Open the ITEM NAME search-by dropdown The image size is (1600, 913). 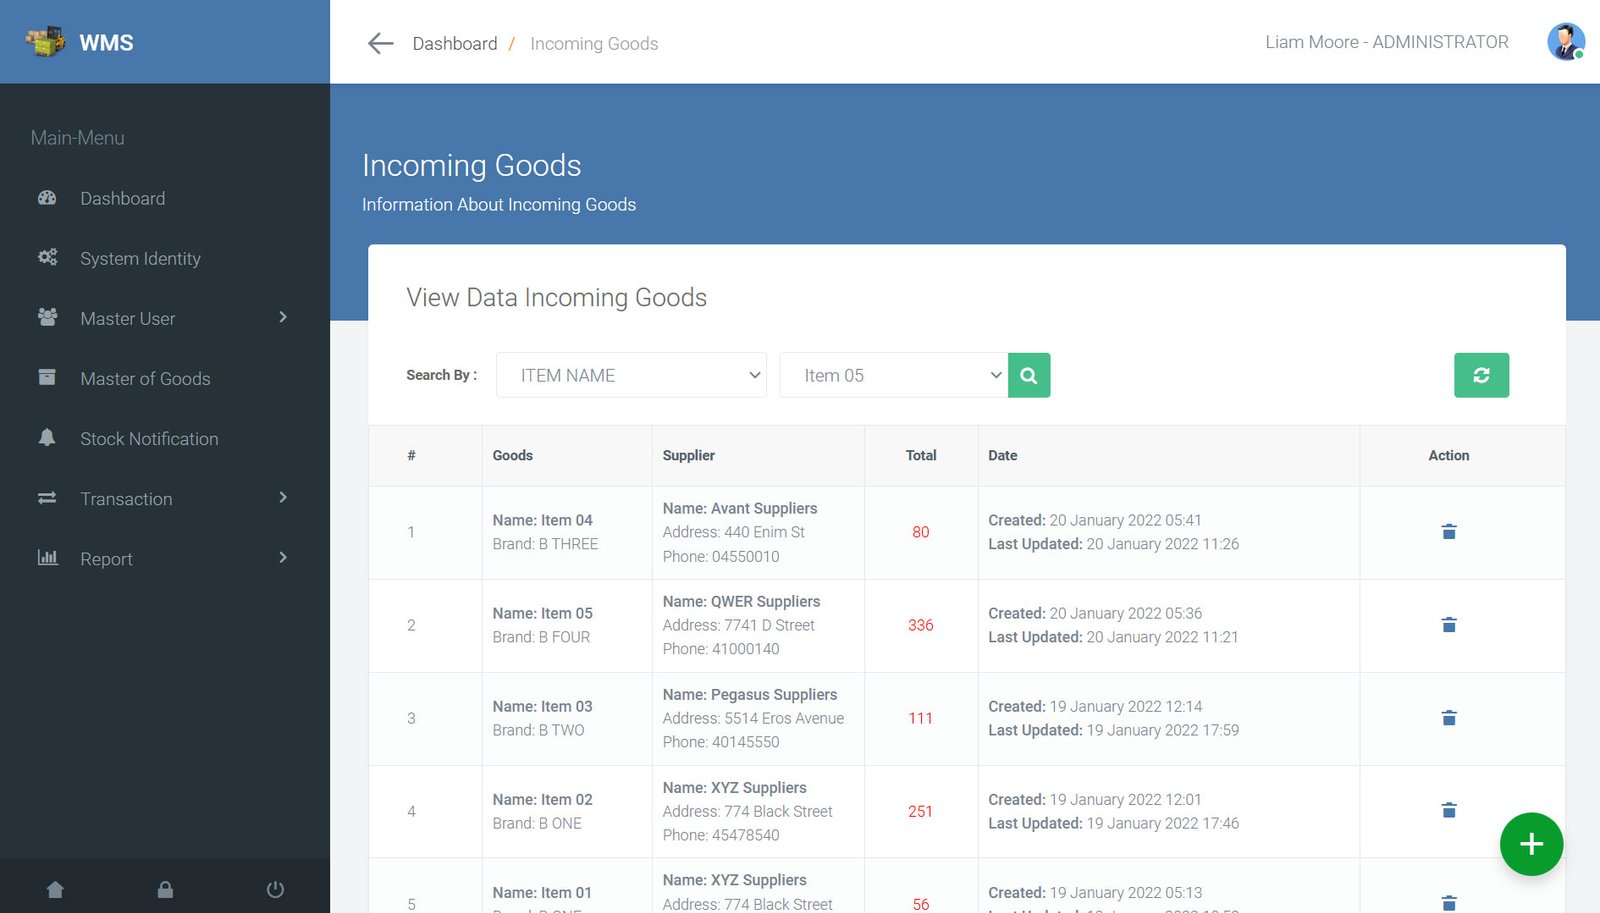click(631, 375)
